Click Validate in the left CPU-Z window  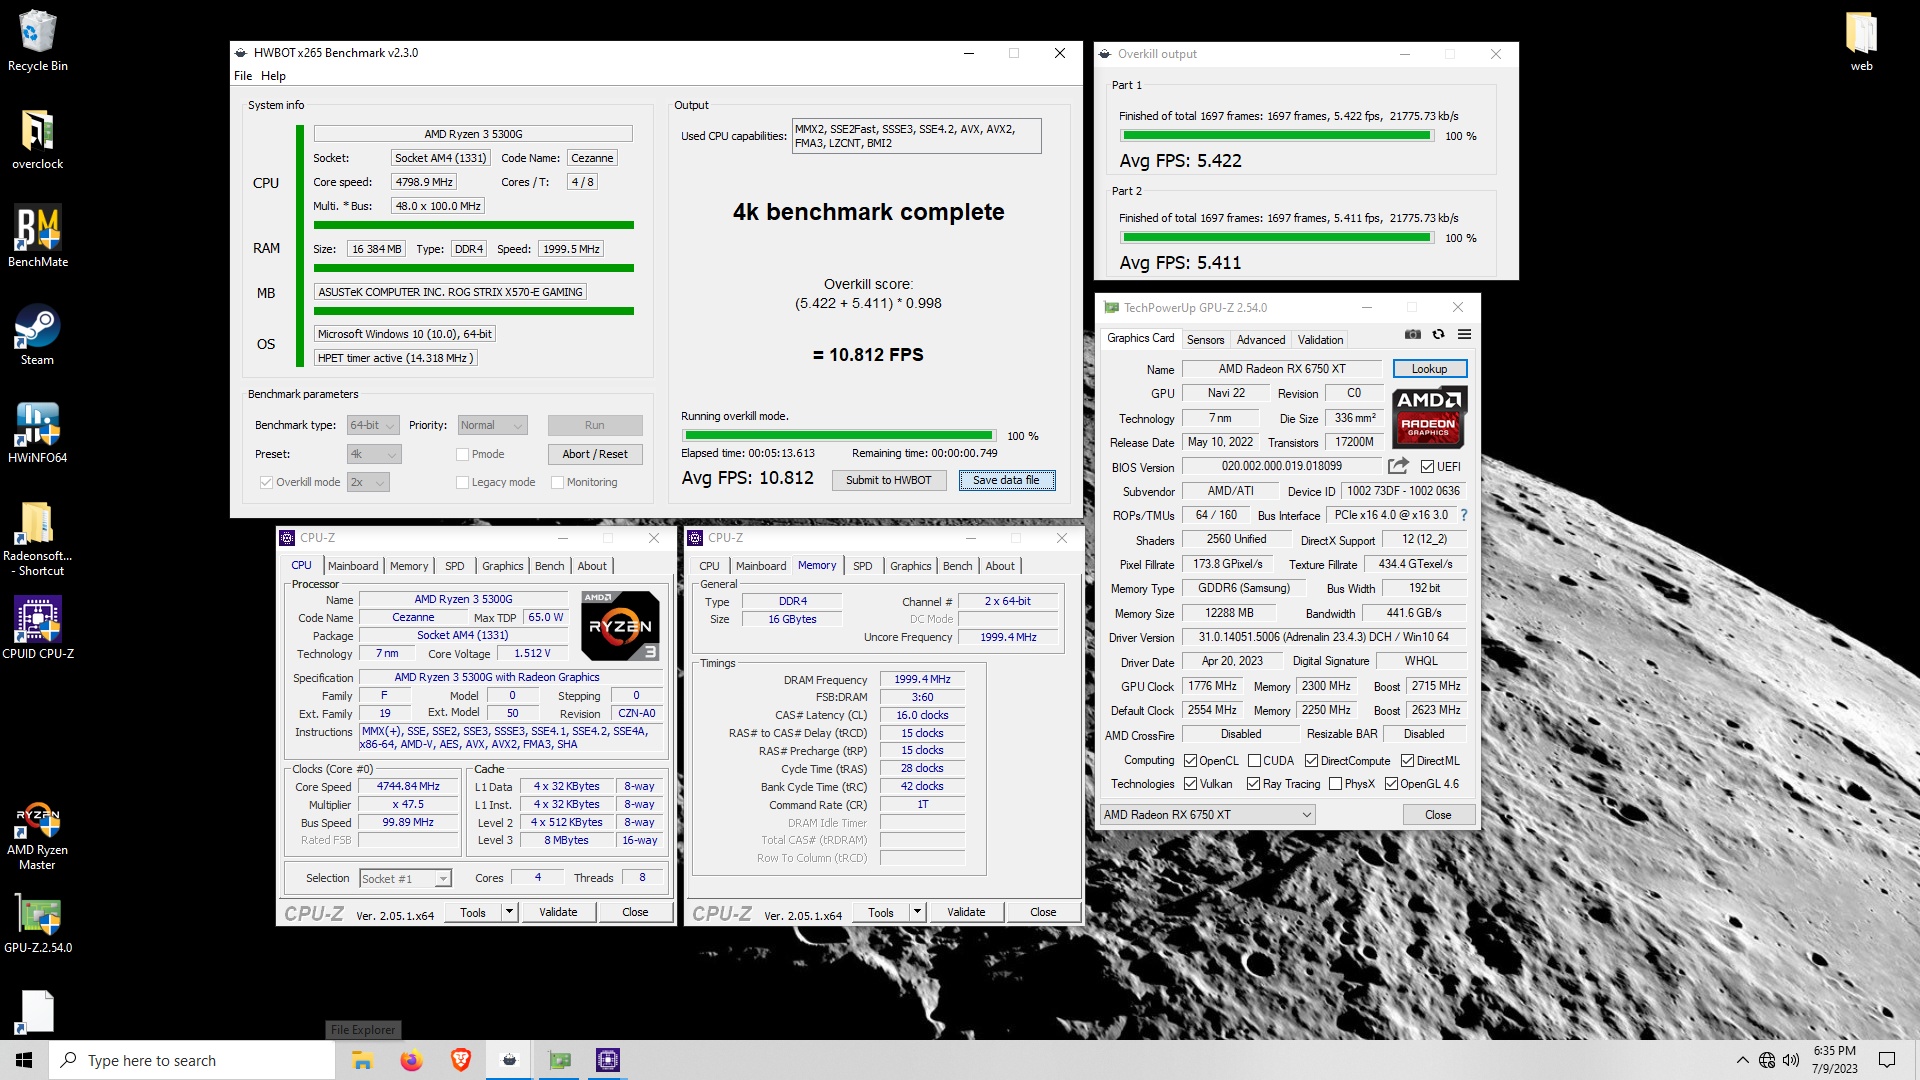click(558, 912)
